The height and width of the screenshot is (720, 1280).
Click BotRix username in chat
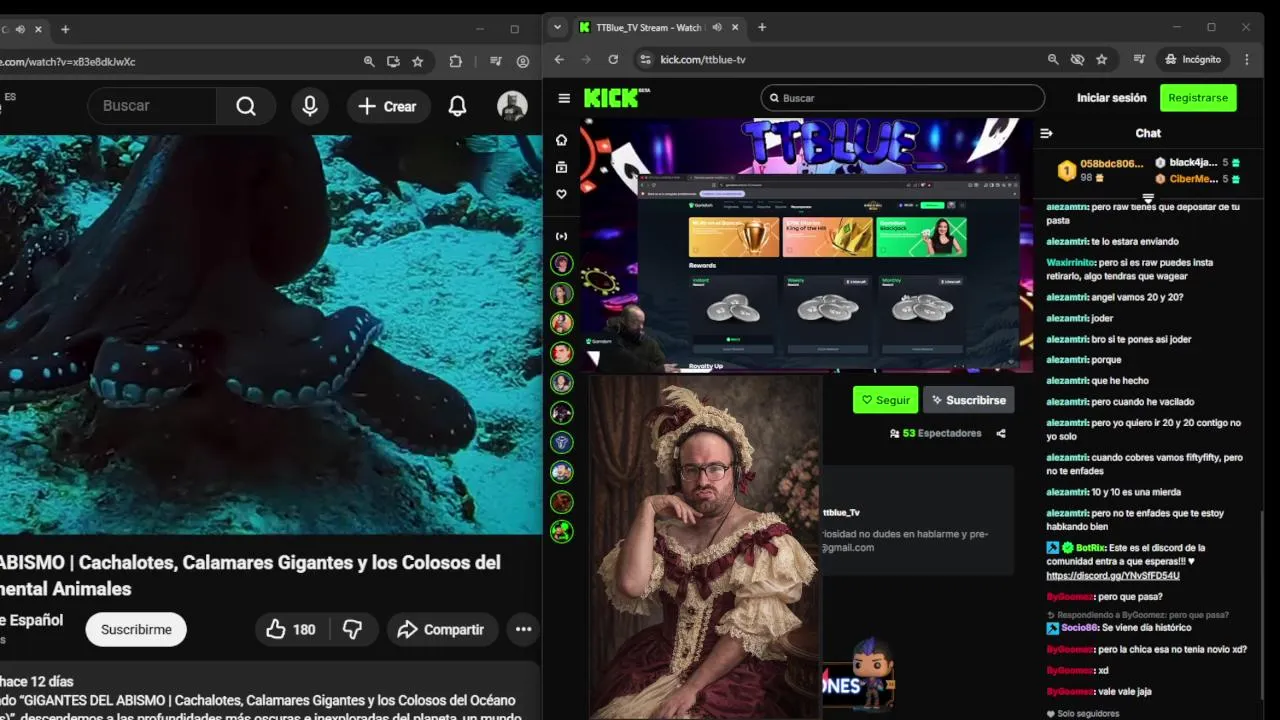pos(1090,548)
